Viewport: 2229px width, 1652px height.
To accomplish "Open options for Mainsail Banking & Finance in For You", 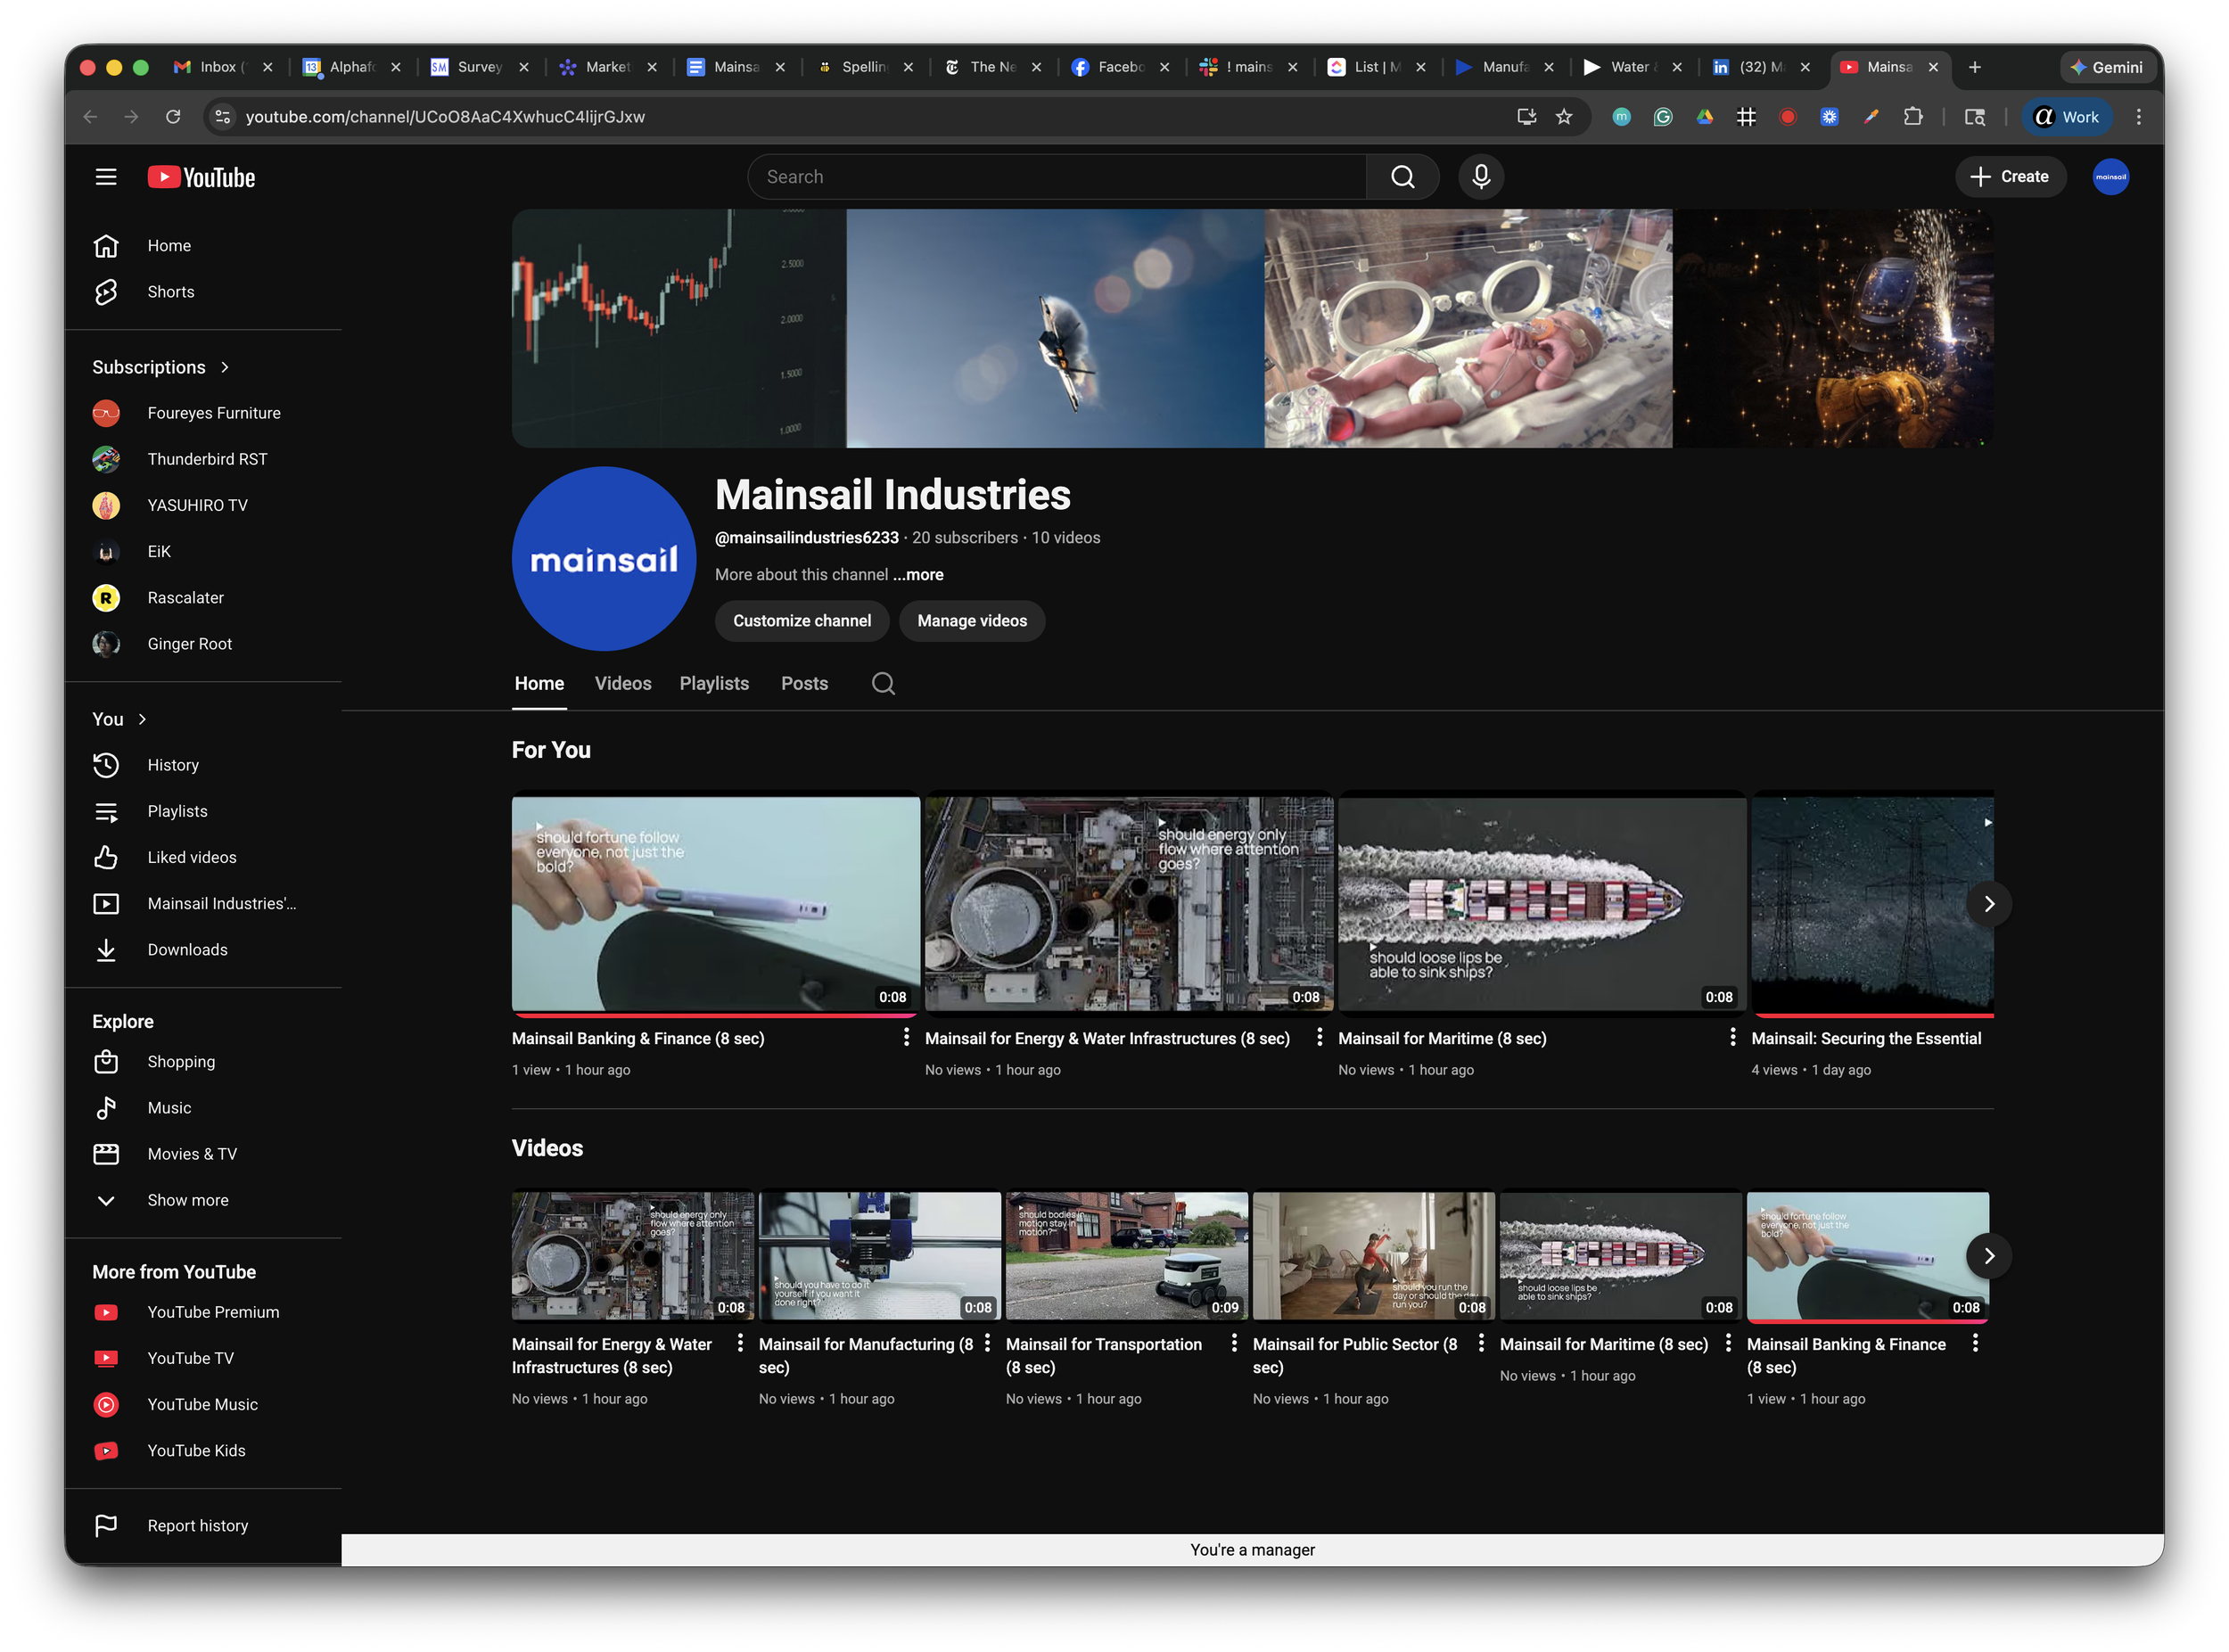I will (x=906, y=1037).
